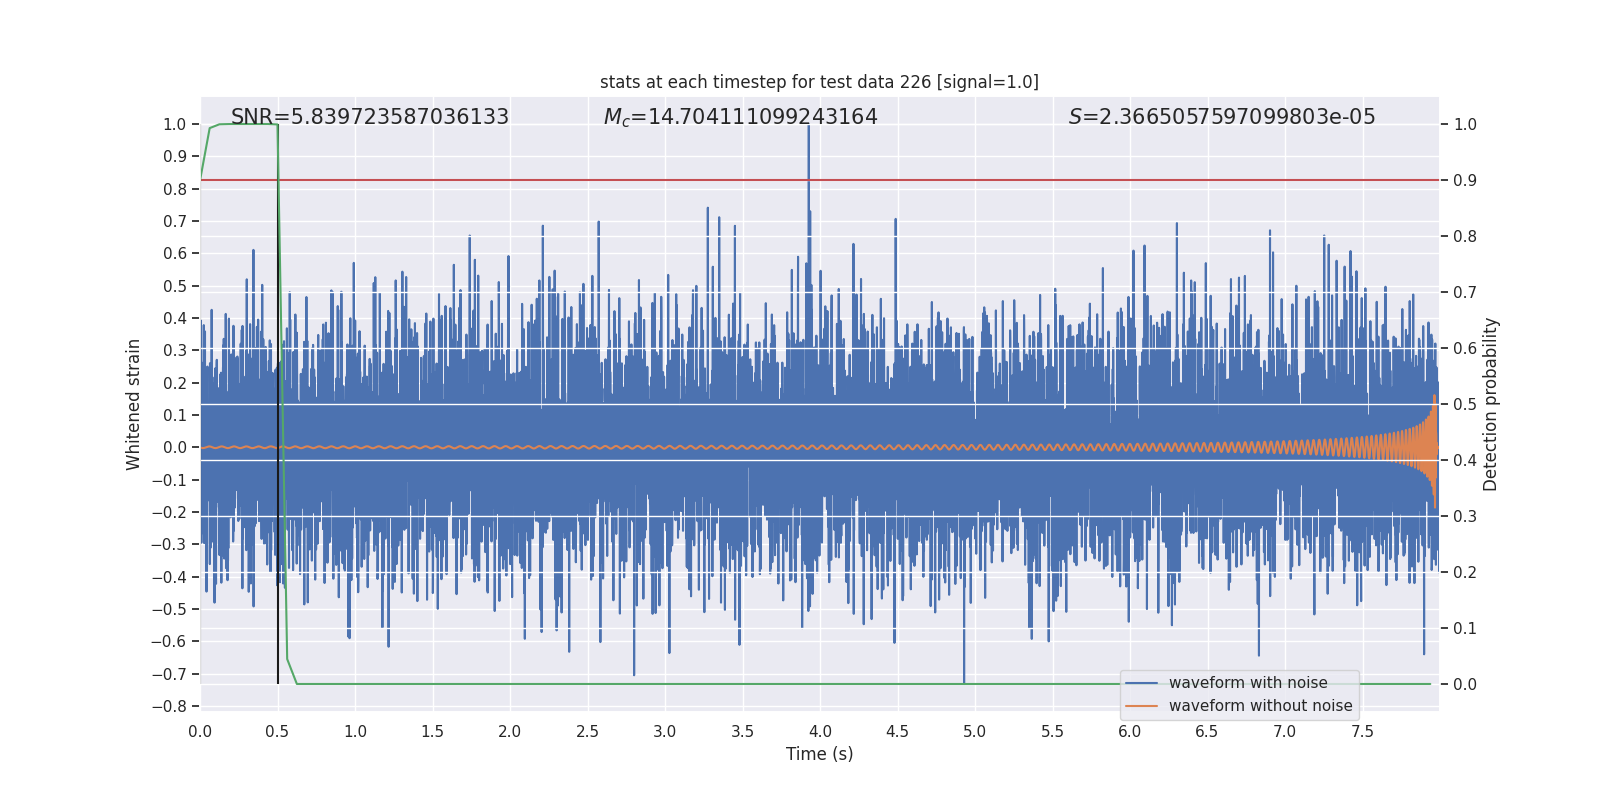Select the 0.7 Detection probability tick label
This screenshot has width=1600, height=800.
pos(1465,292)
